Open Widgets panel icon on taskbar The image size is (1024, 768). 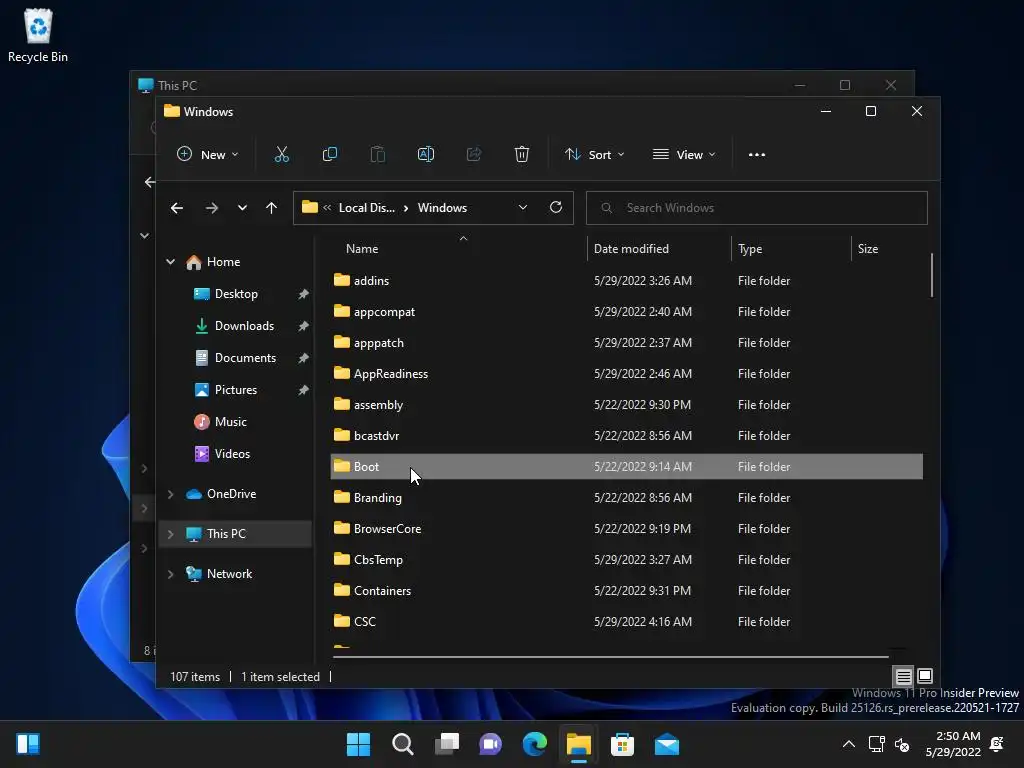28,744
